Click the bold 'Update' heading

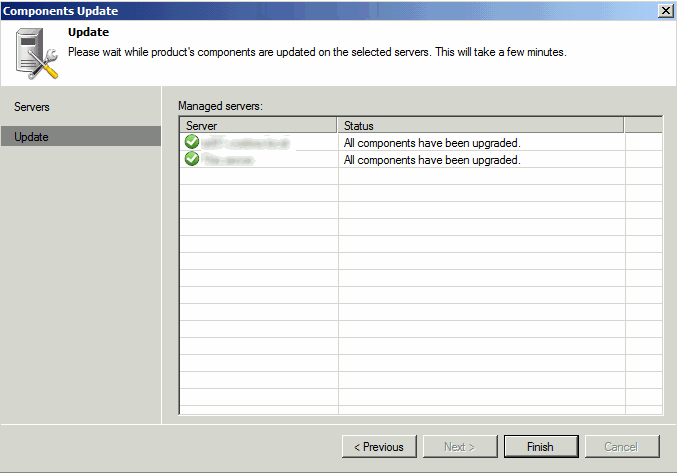click(x=89, y=32)
